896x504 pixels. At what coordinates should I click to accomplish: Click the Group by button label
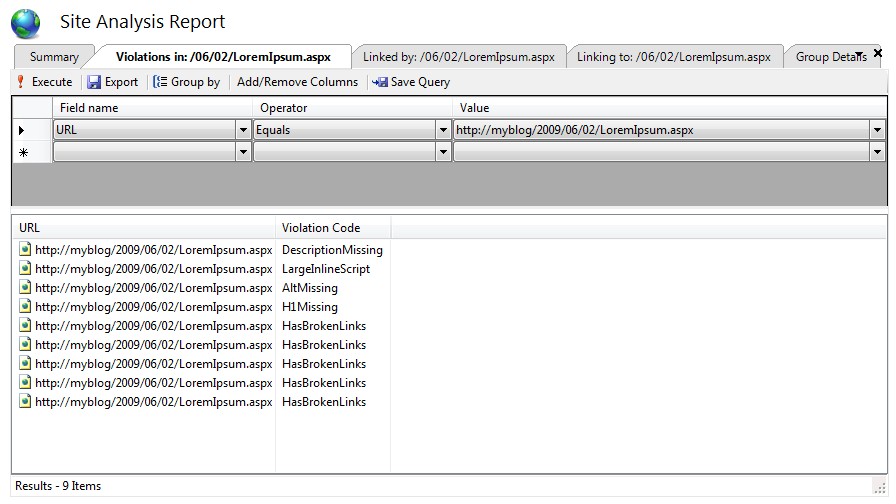195,82
